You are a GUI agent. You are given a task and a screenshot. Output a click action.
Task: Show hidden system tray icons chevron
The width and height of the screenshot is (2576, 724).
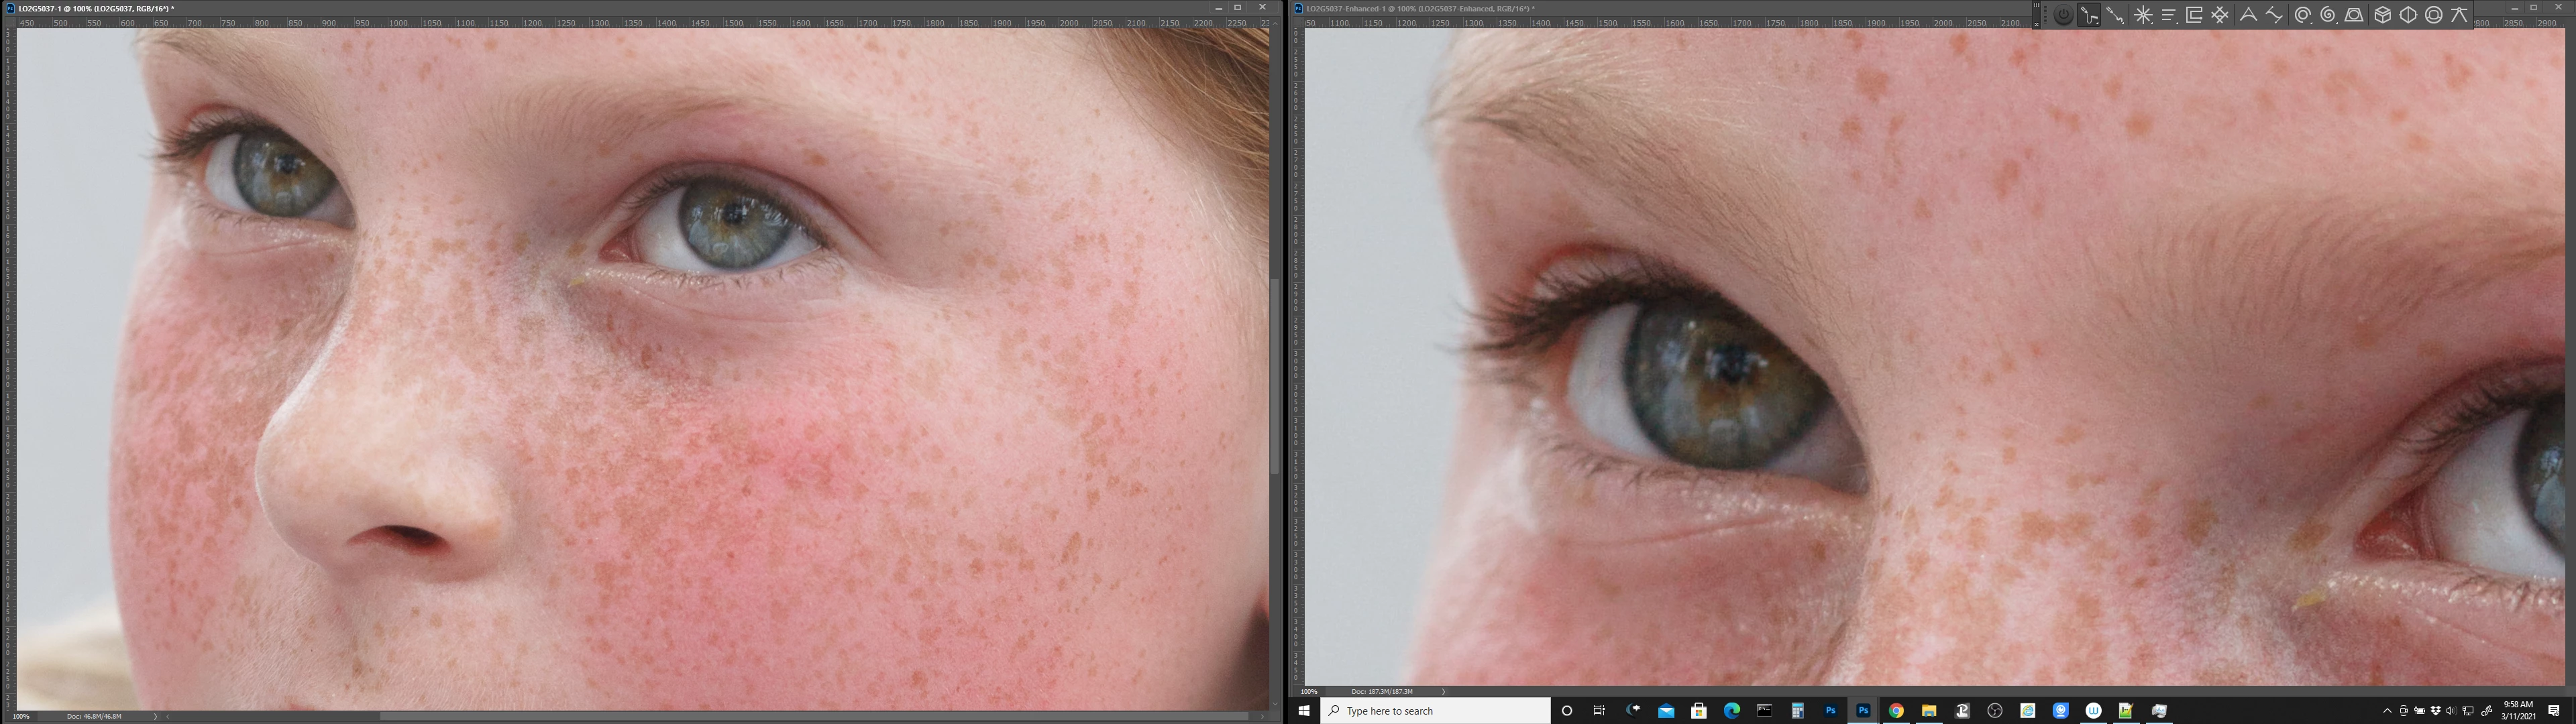click(2387, 711)
